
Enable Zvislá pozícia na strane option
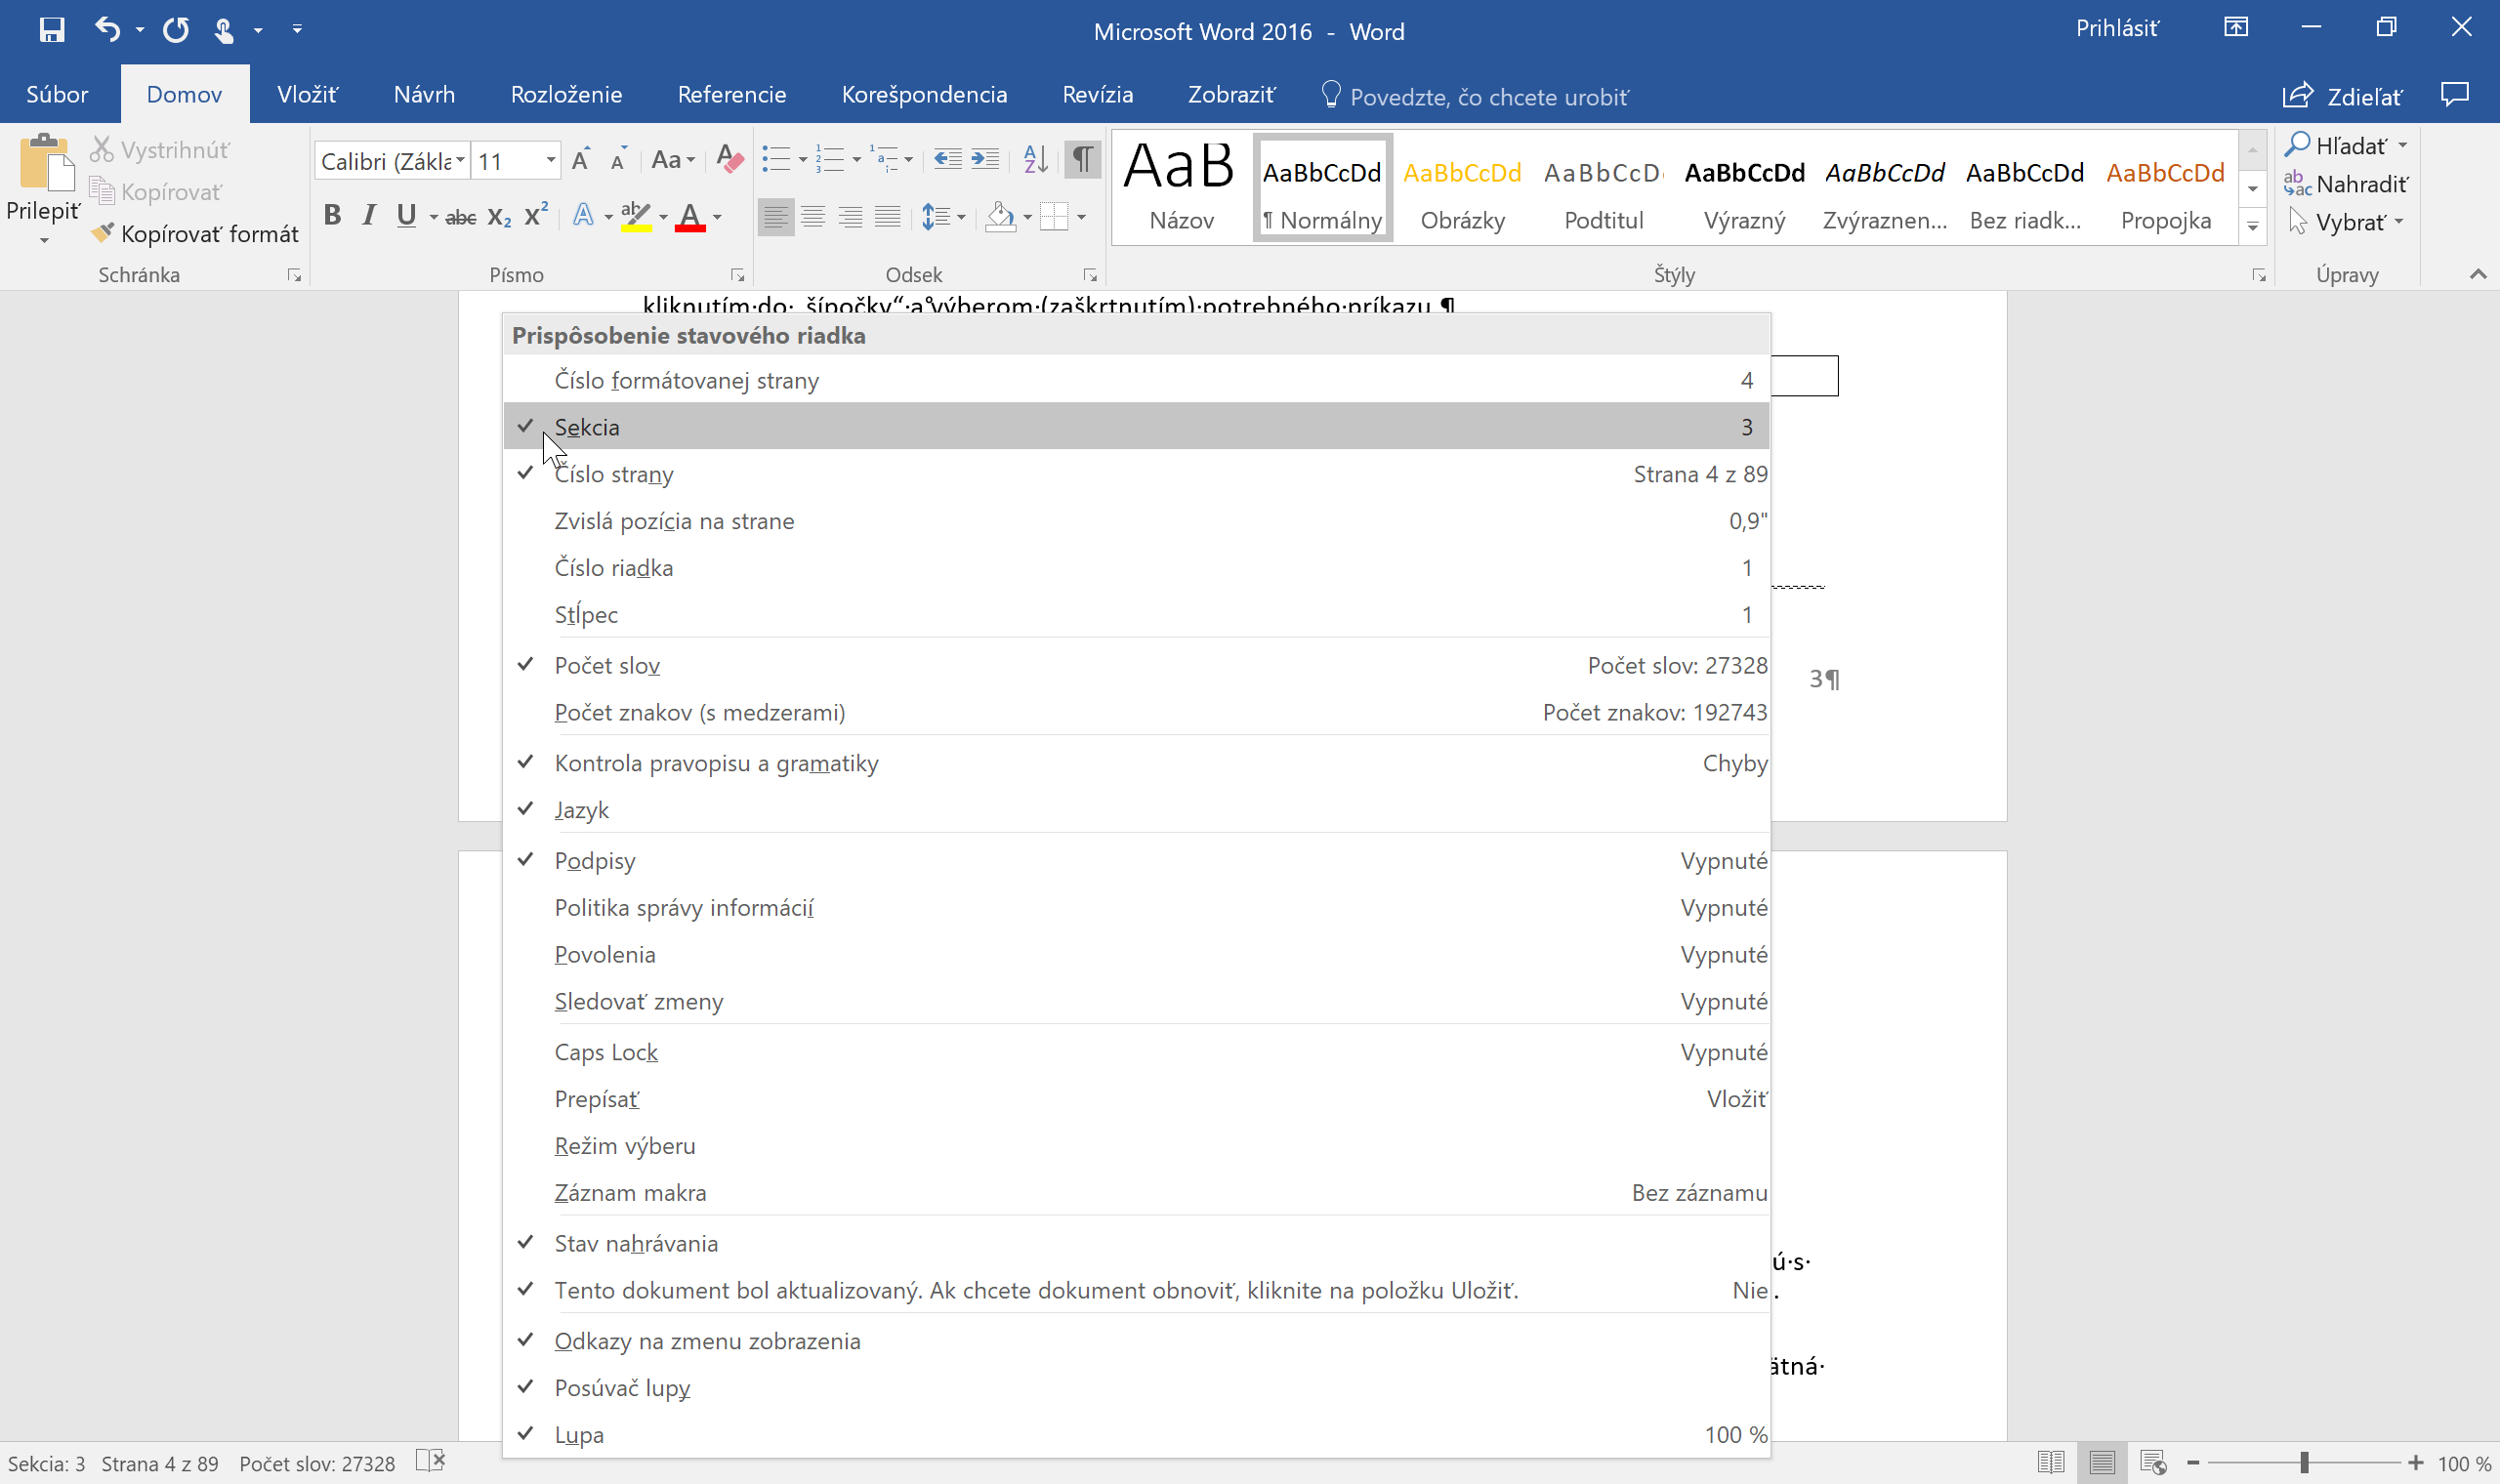point(1136,521)
